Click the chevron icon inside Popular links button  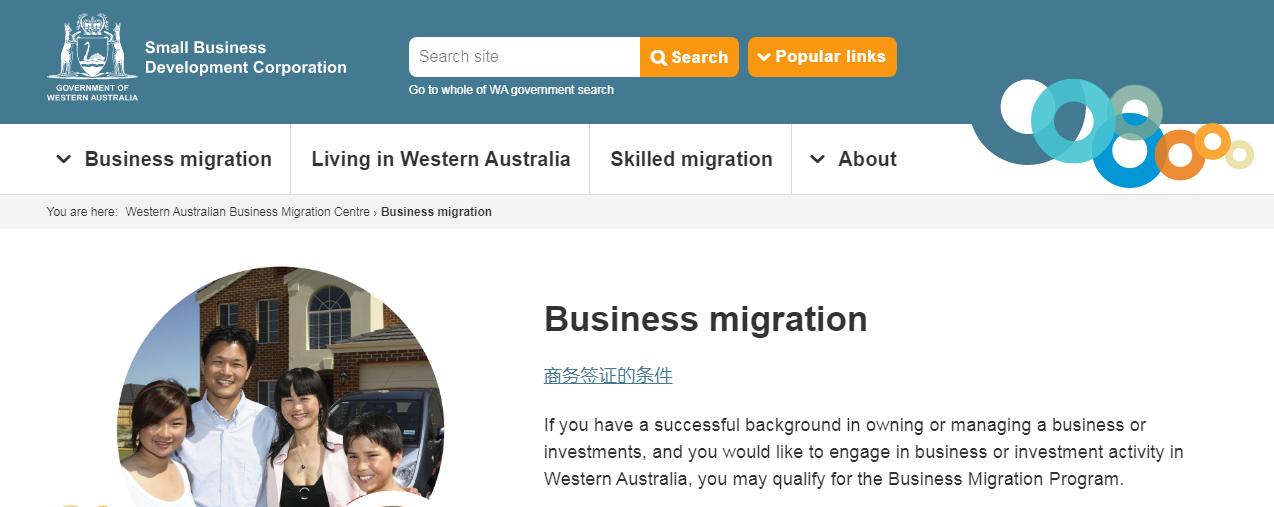pos(764,57)
